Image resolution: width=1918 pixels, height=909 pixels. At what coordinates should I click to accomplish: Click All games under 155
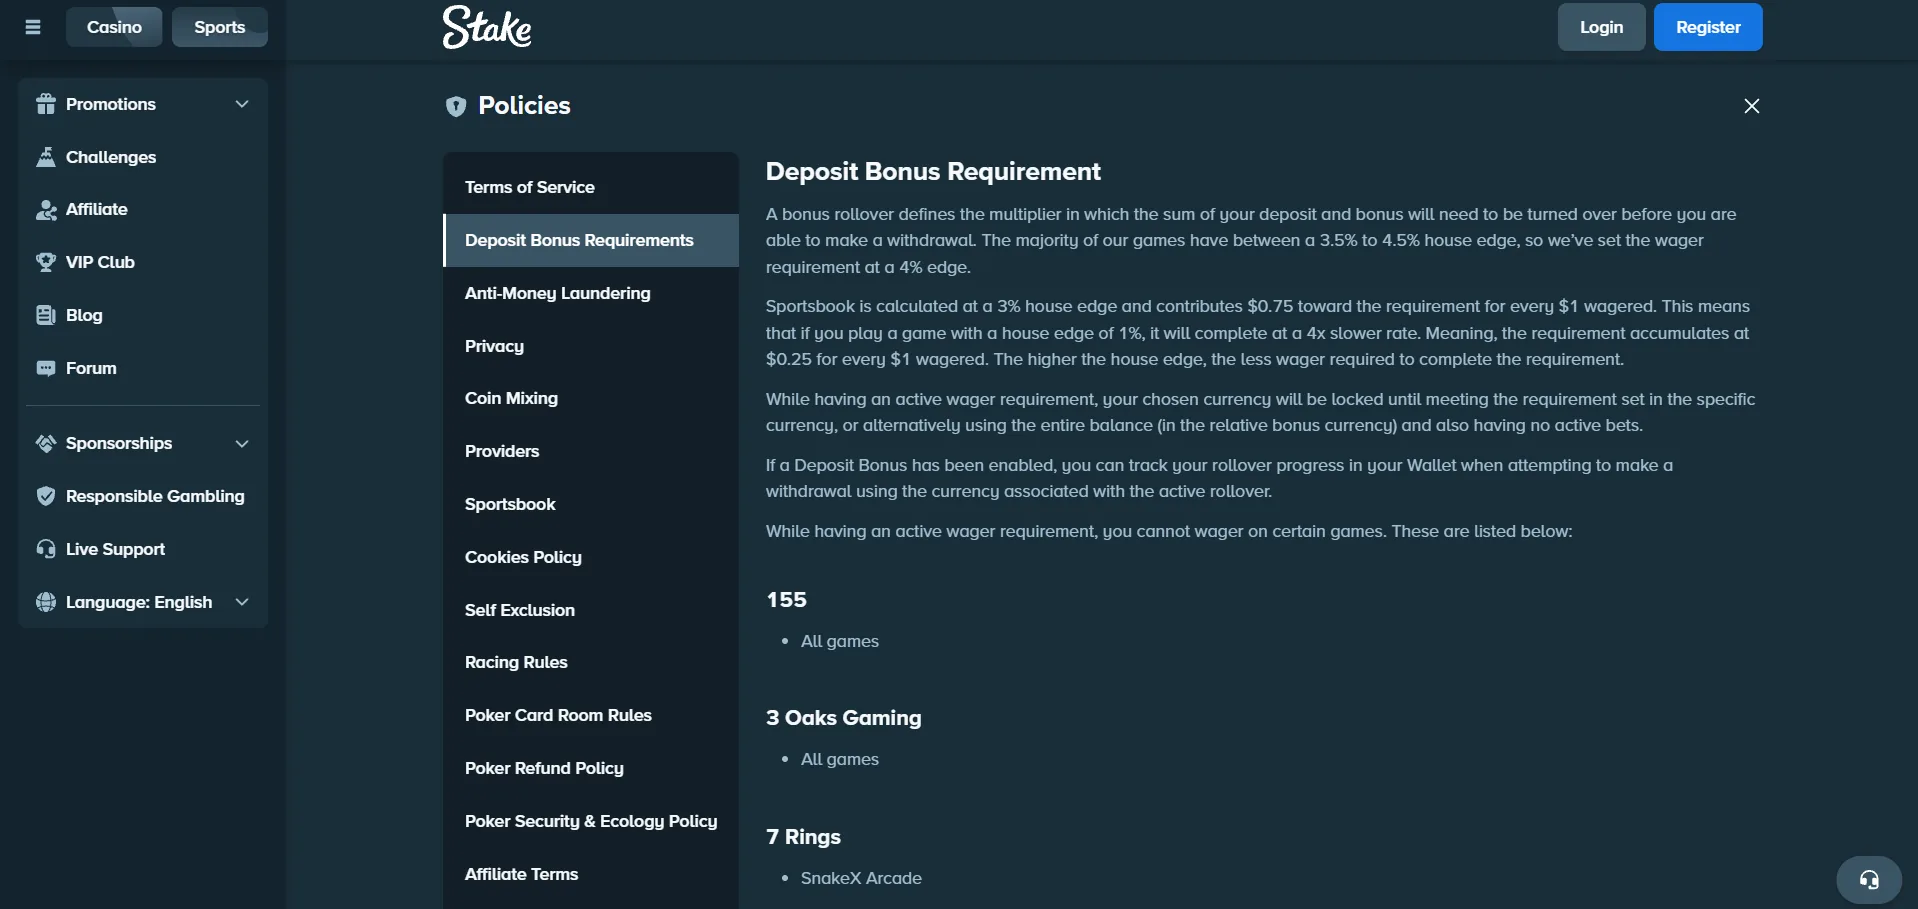pos(840,641)
